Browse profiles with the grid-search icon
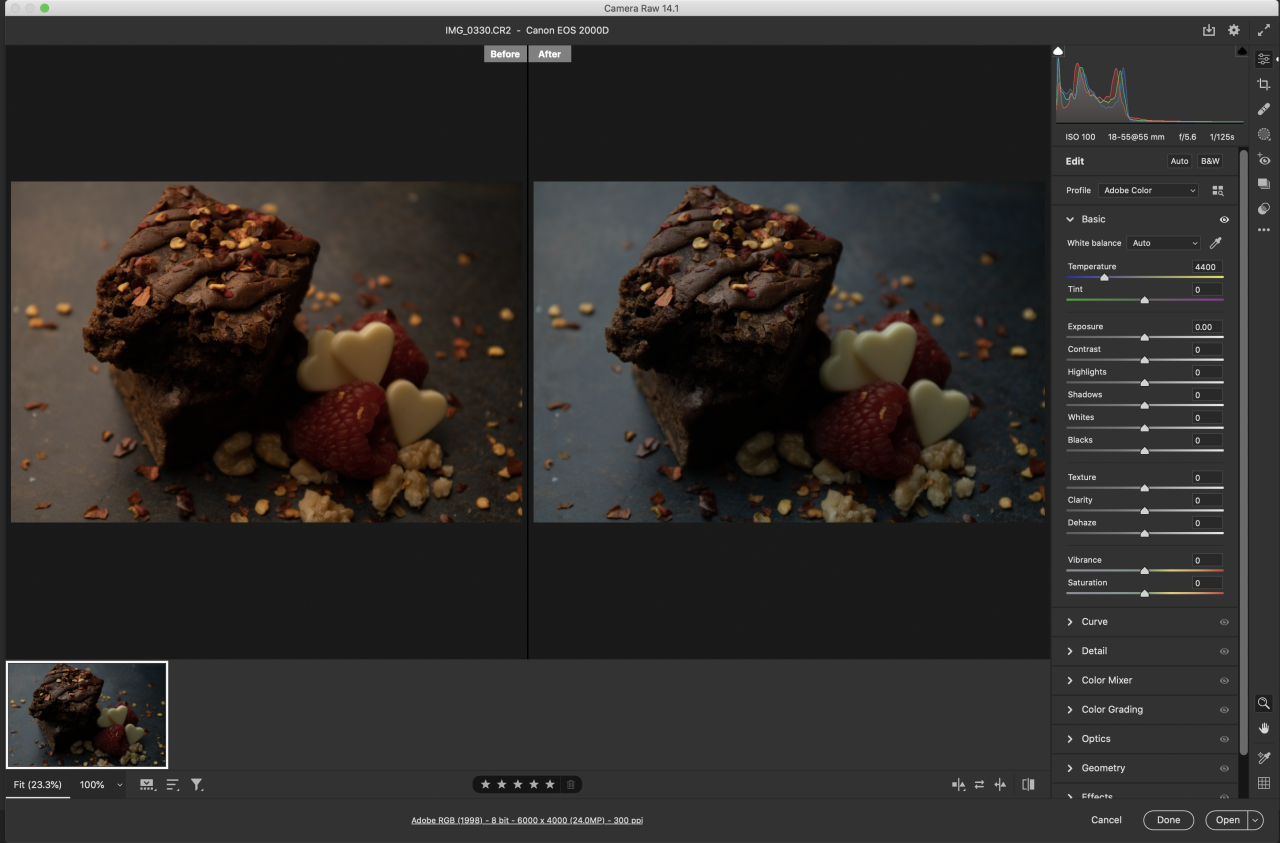The image size is (1280, 843). (1218, 190)
